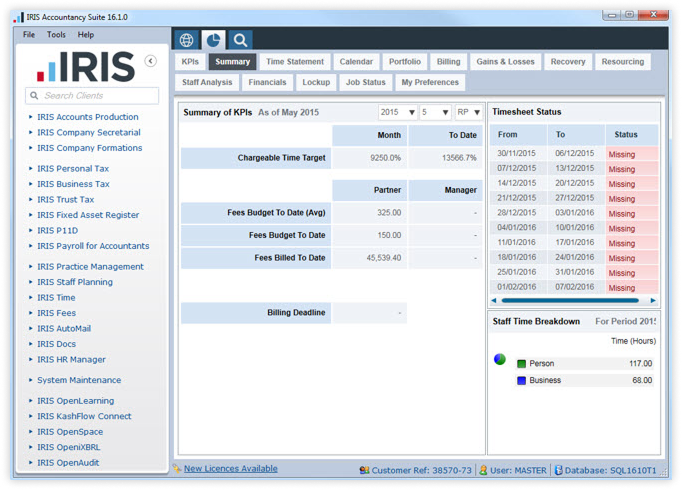
Task: Open the globe web view icon
Action: pyautogui.click(x=187, y=40)
